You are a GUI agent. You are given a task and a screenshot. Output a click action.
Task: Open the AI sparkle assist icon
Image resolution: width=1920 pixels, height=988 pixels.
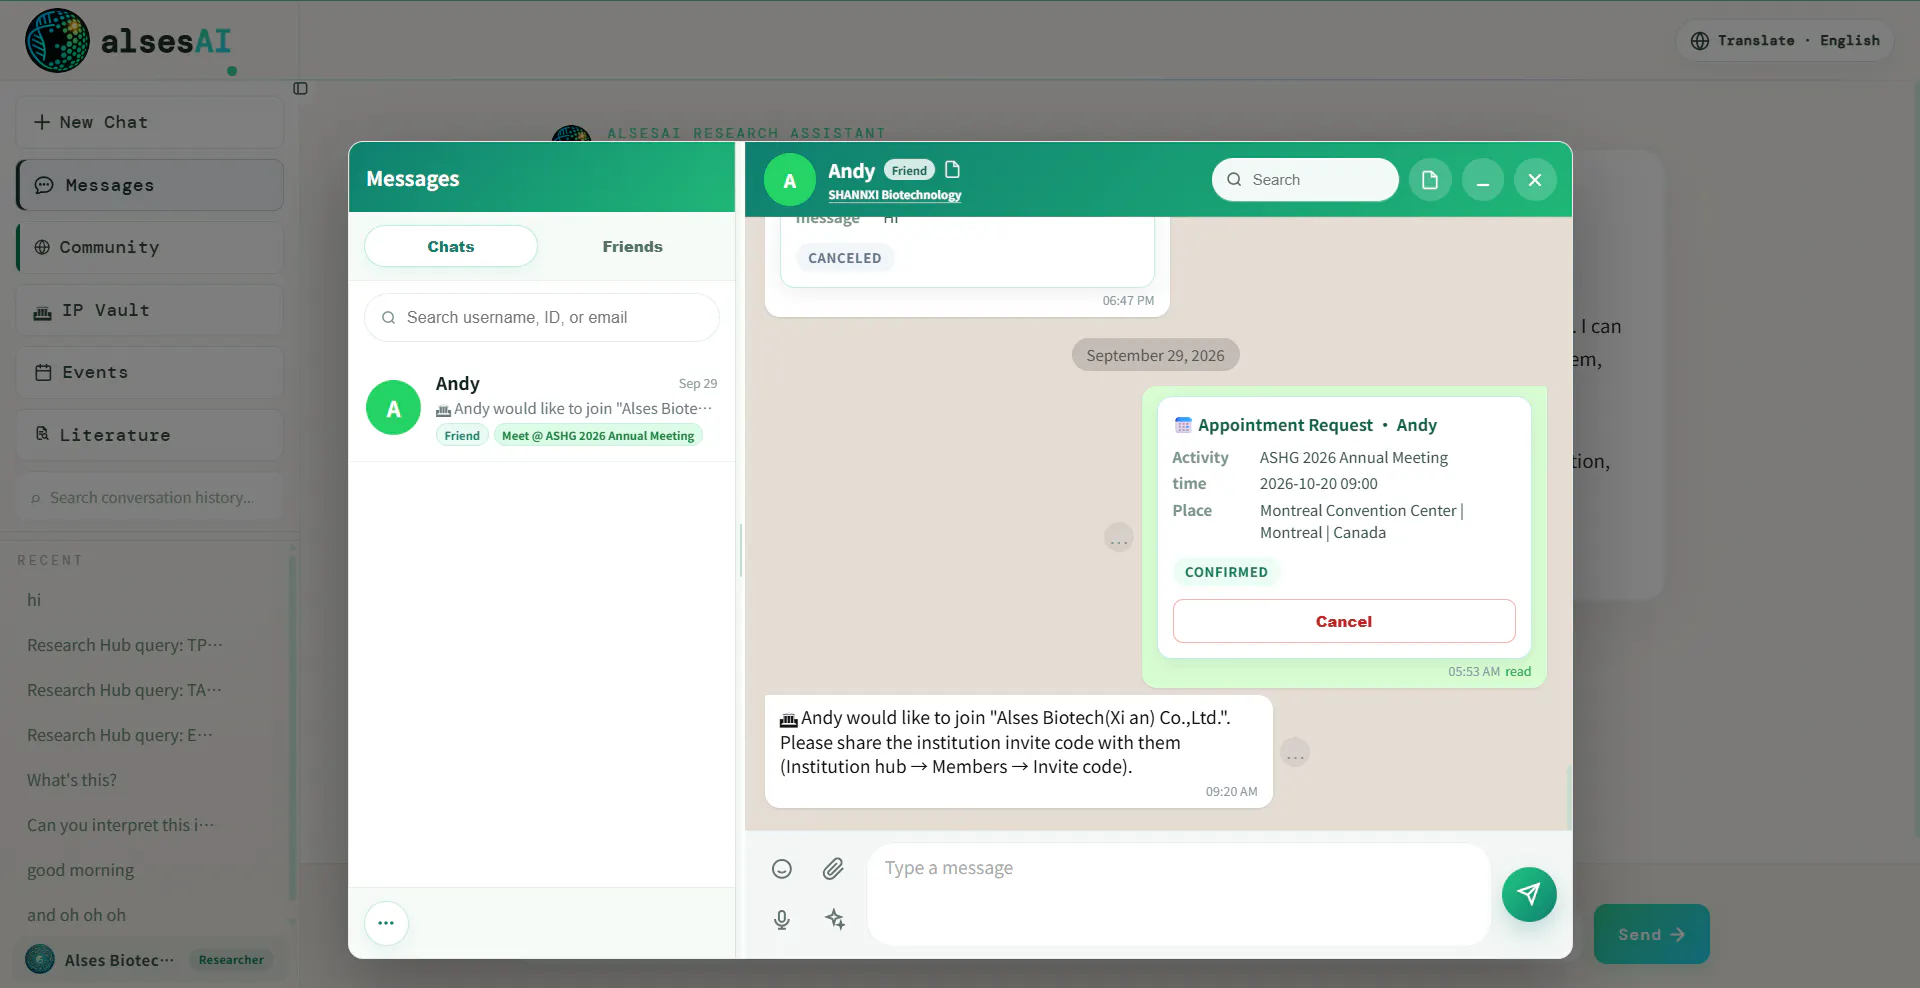coord(835,919)
